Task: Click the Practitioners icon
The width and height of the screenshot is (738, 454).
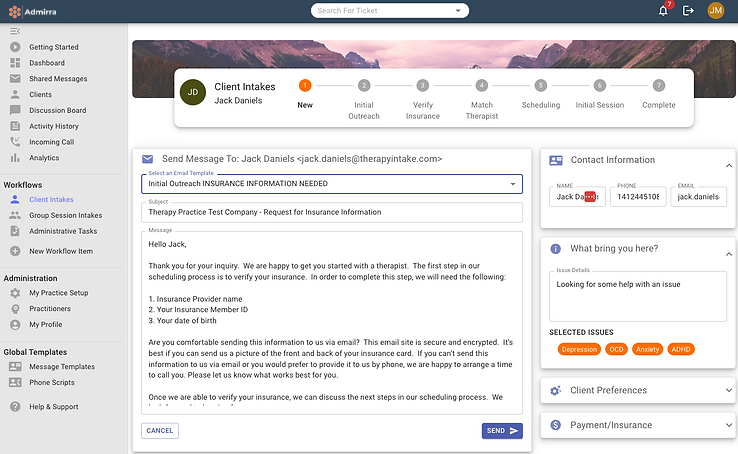Action: pyautogui.click(x=15, y=309)
